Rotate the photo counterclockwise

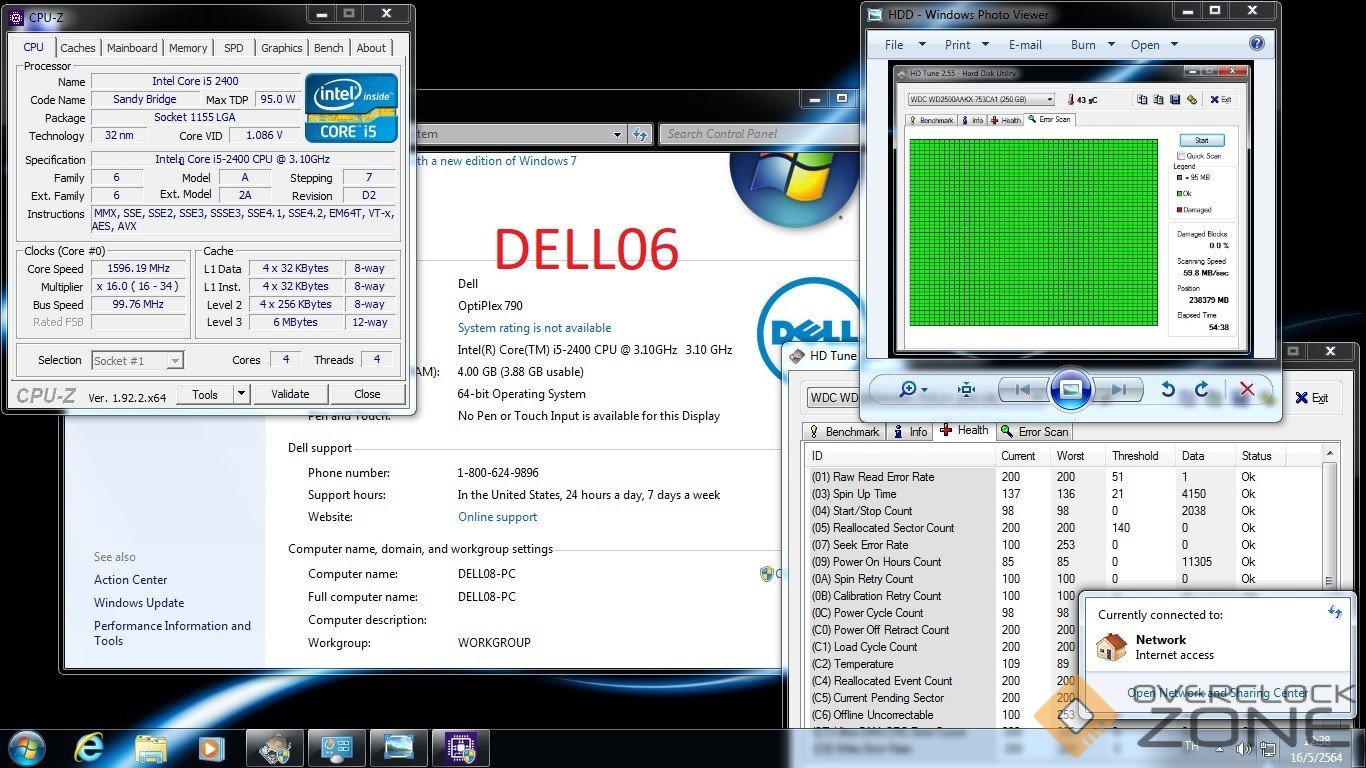(x=1167, y=390)
